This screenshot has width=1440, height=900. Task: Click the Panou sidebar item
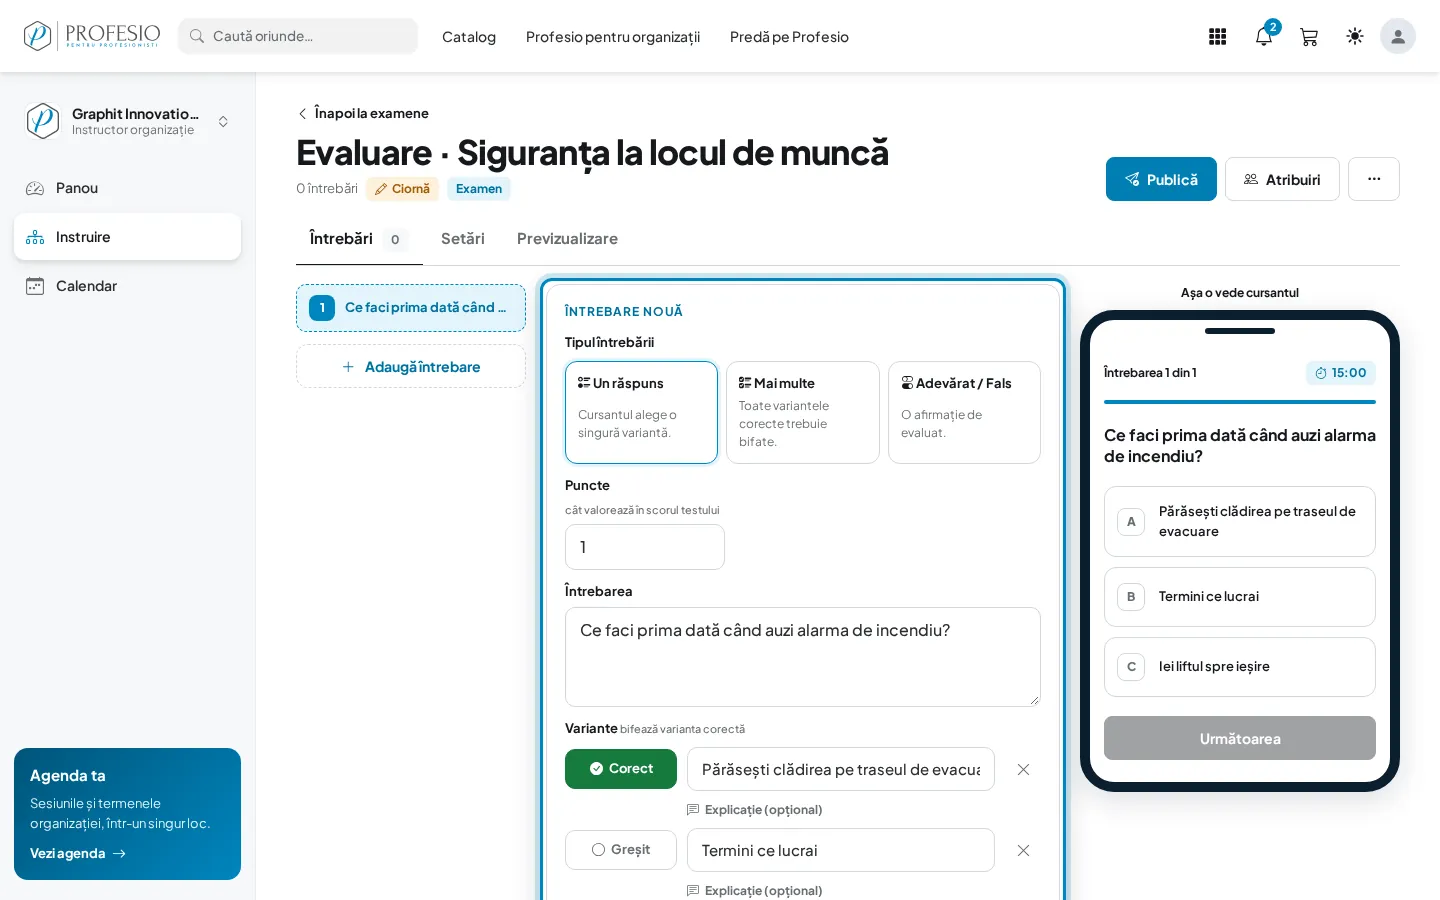coord(127,188)
